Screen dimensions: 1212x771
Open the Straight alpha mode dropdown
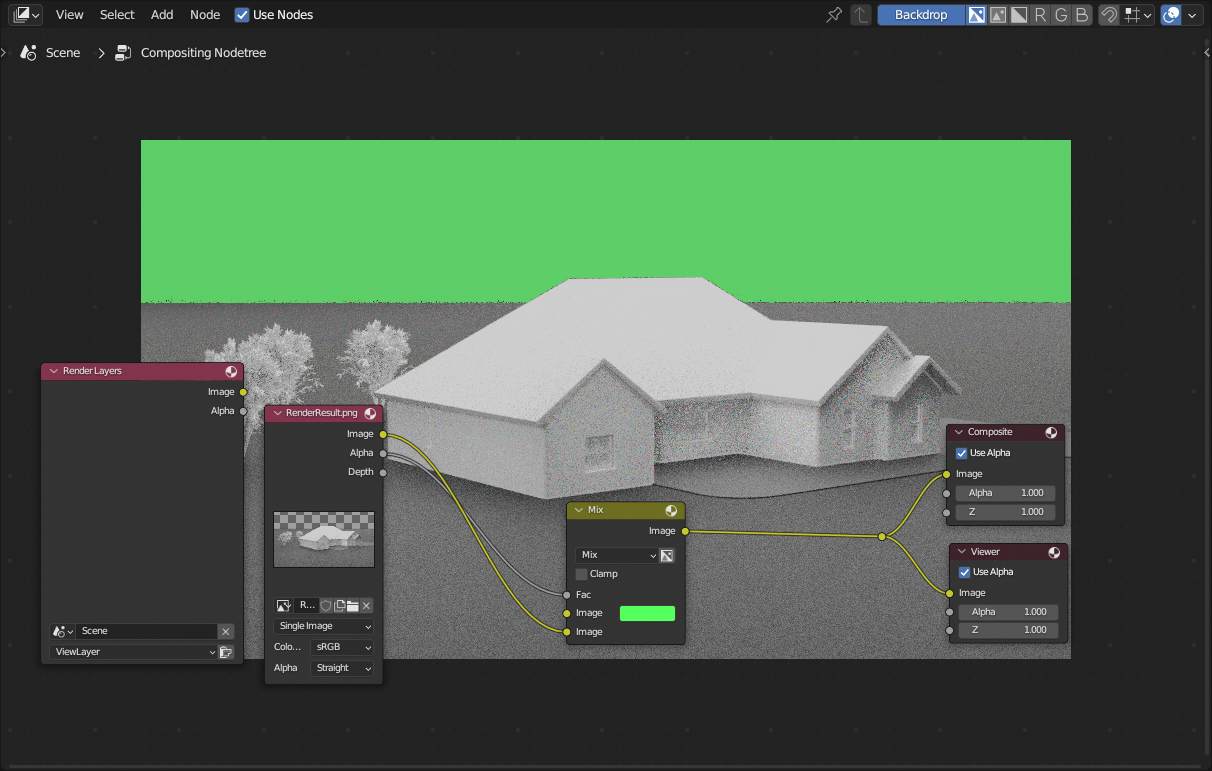point(343,668)
